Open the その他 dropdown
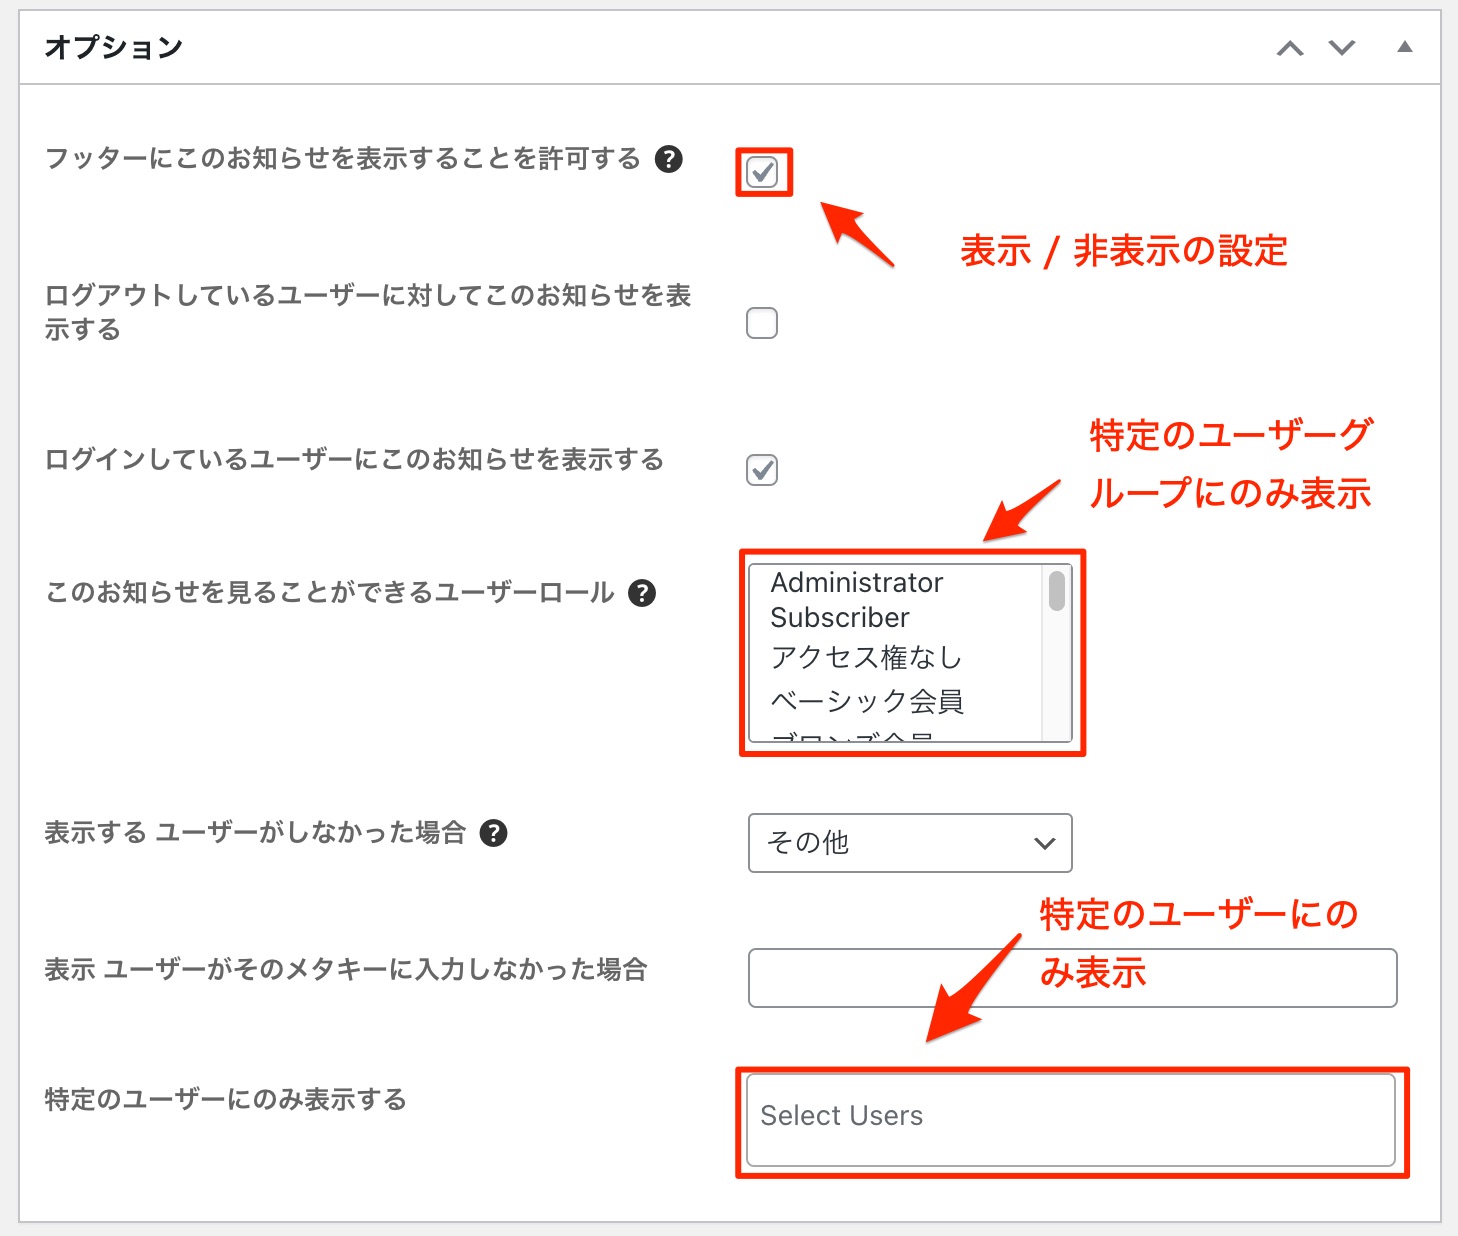This screenshot has width=1458, height=1236. click(x=909, y=843)
